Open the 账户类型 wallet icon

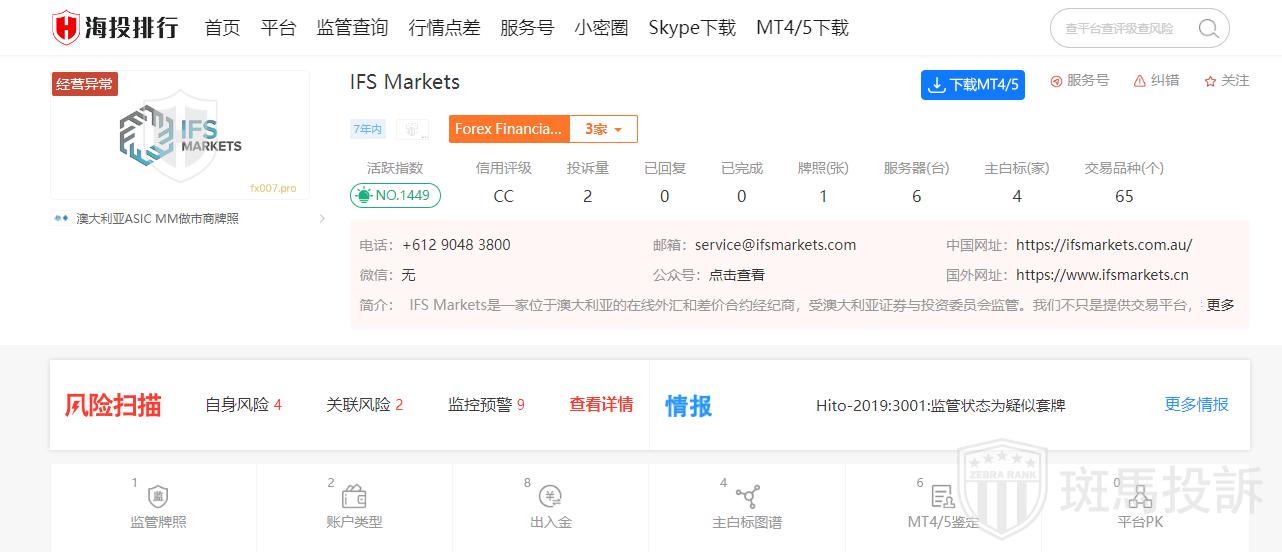354,497
